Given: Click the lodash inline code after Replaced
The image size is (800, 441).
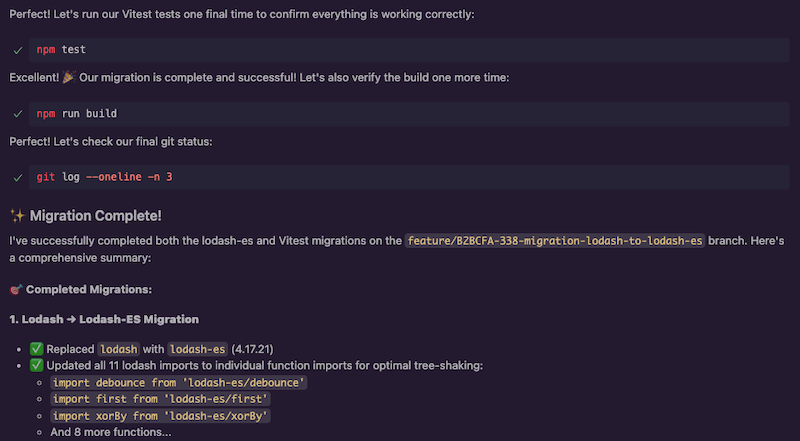Looking at the screenshot, I should (x=118, y=349).
